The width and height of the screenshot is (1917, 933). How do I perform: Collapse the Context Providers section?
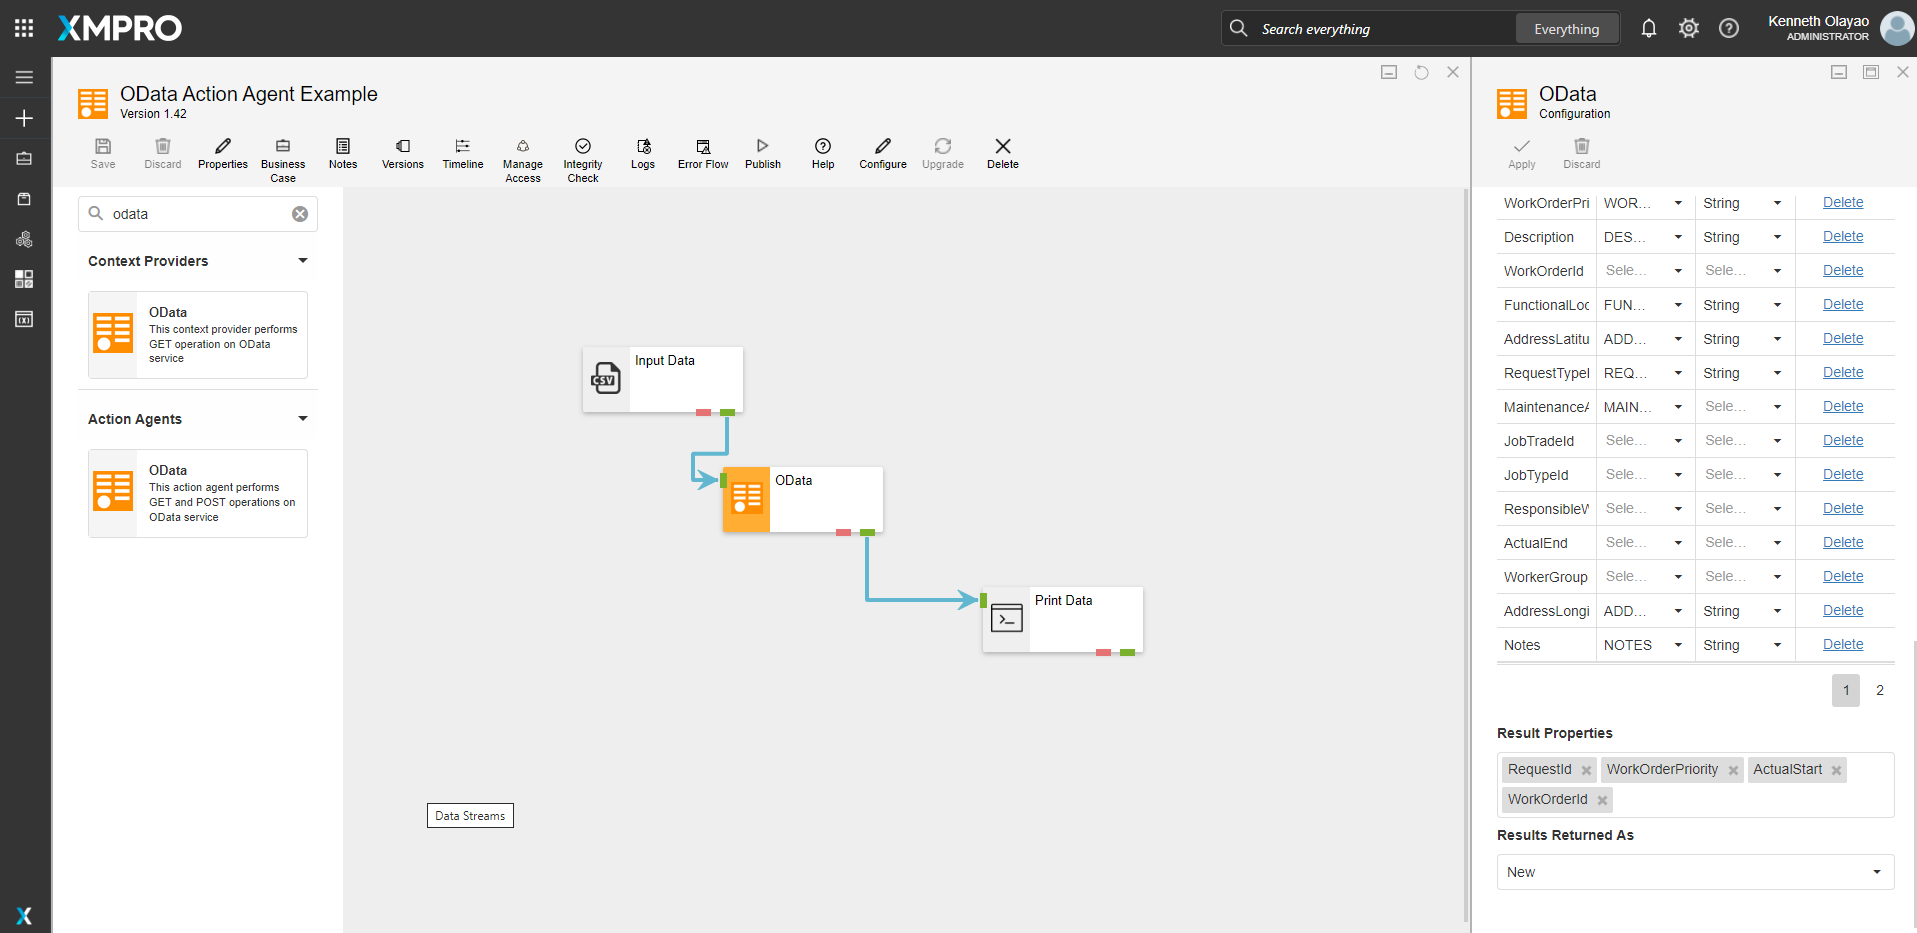click(x=302, y=261)
